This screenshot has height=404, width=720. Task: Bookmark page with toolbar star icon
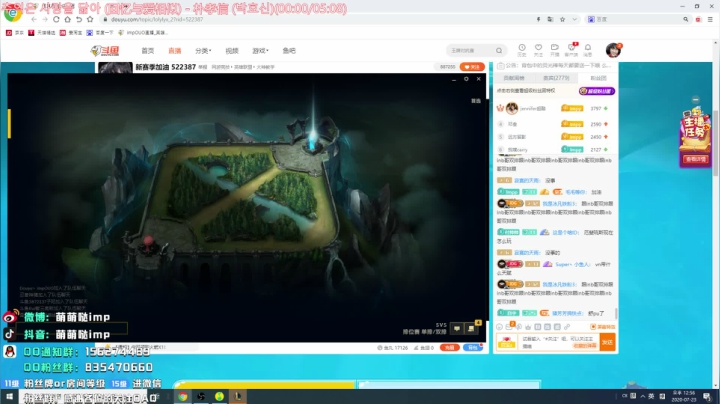point(90,19)
